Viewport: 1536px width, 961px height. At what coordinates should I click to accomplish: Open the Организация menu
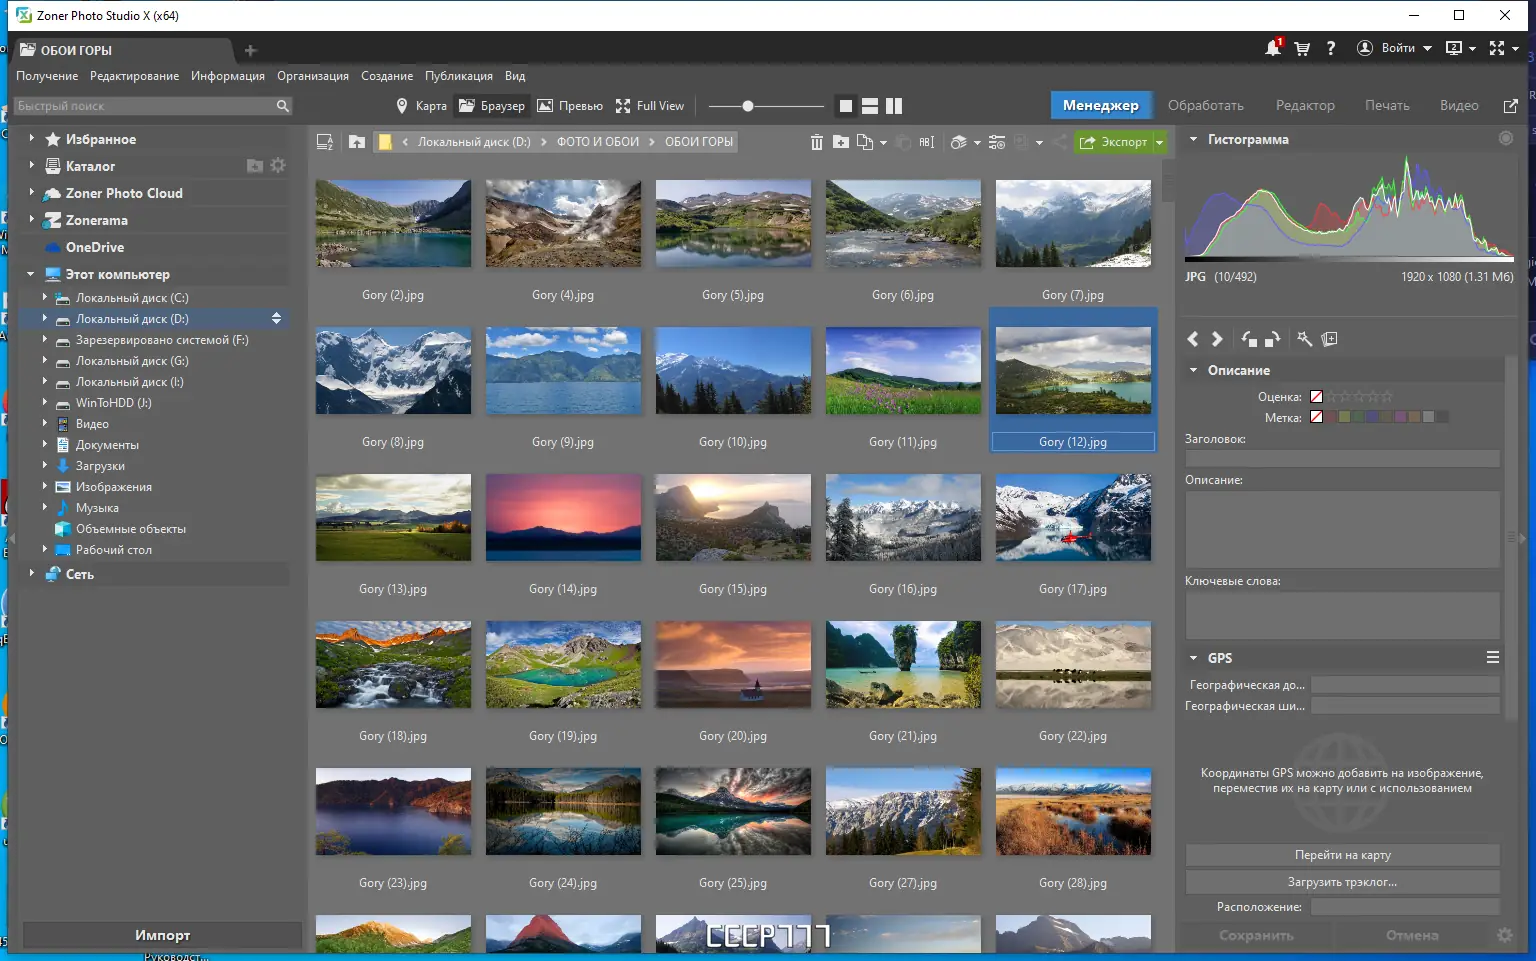[312, 75]
